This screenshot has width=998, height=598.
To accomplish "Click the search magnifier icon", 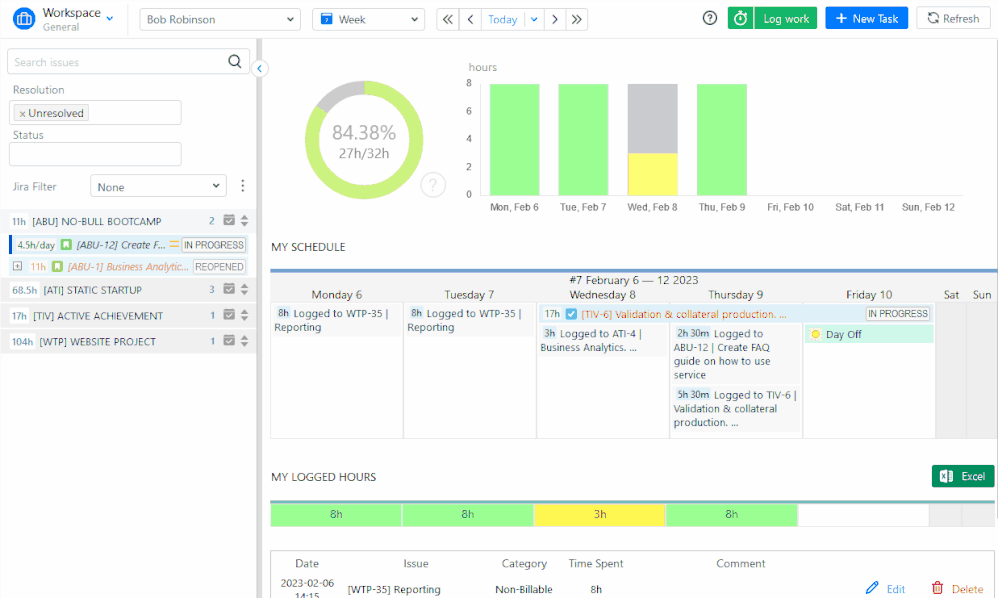I will pos(235,61).
